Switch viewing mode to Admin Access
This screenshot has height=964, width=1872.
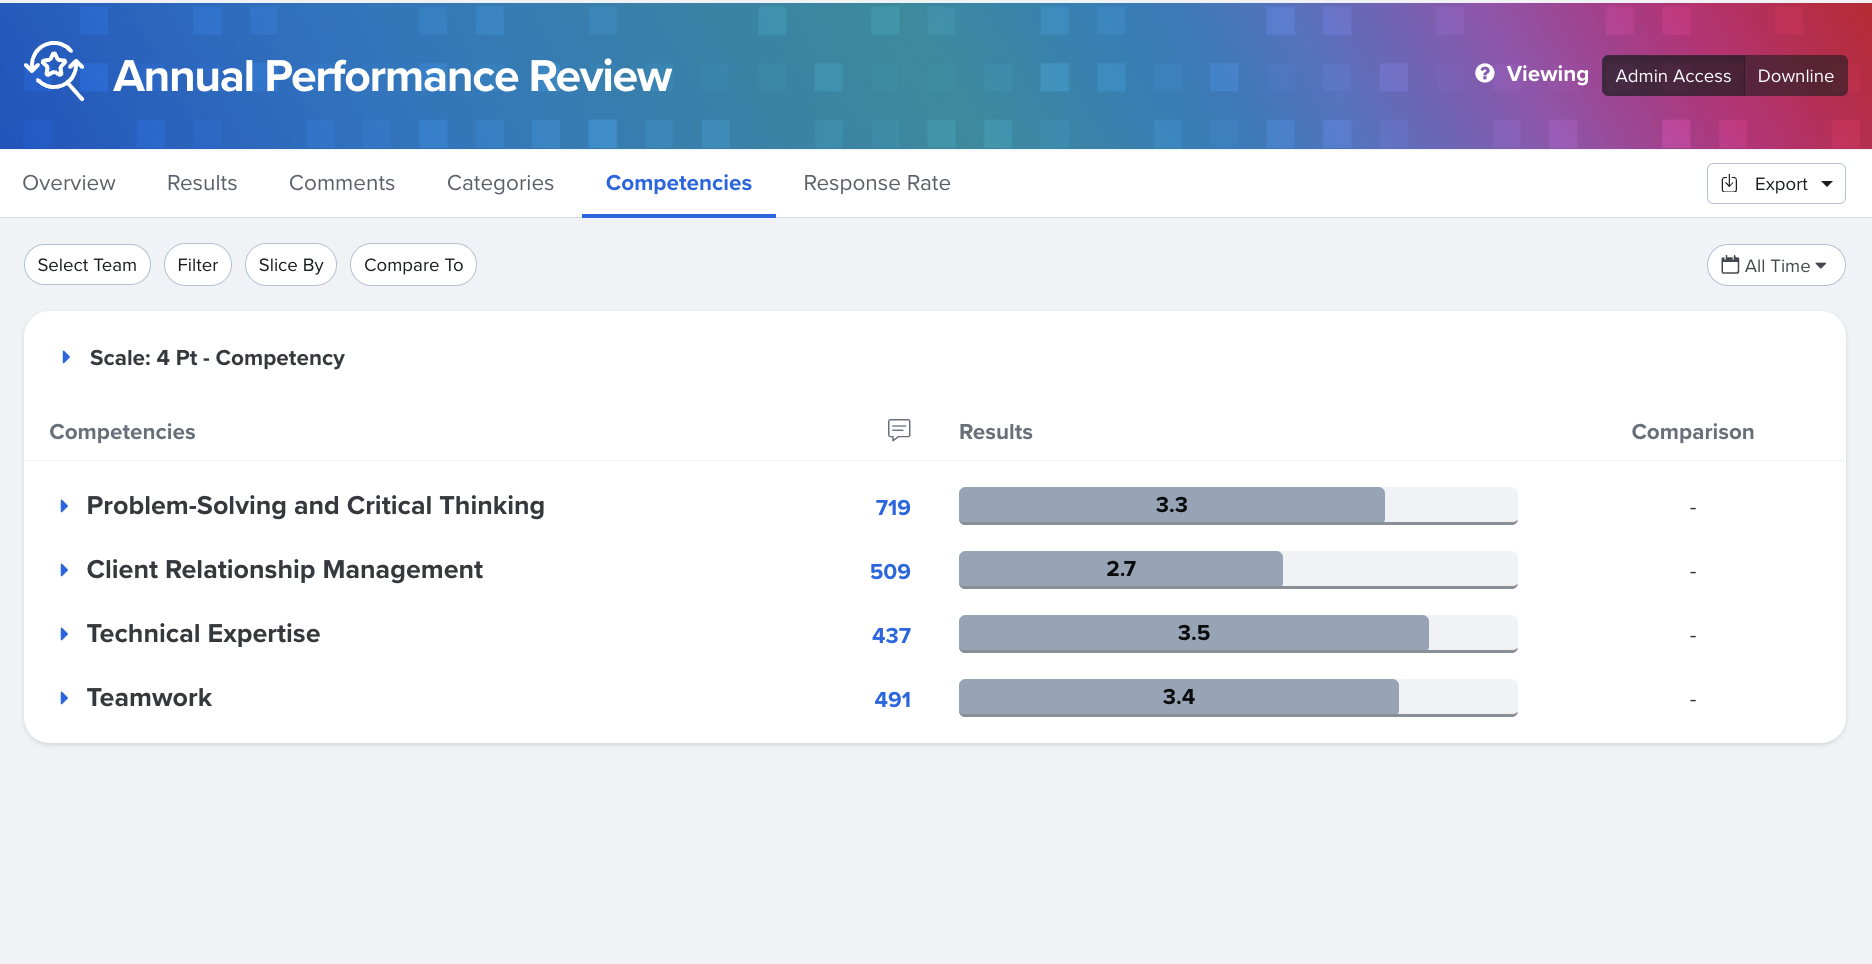[1672, 76]
